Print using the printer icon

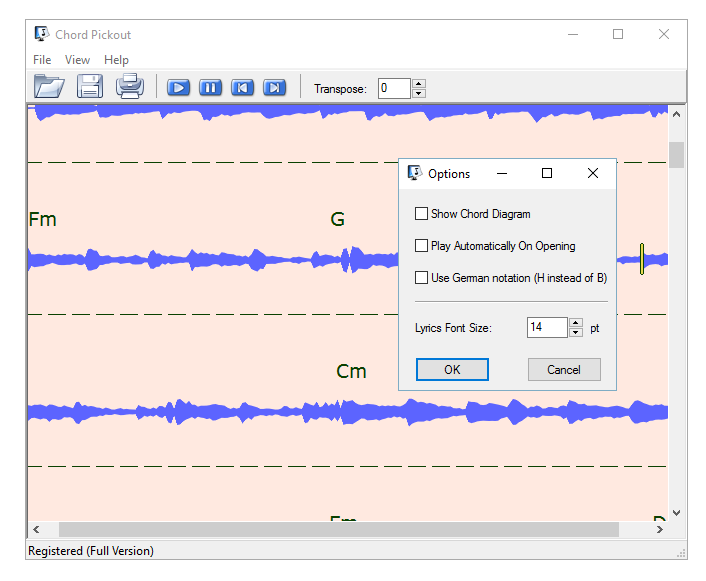tap(130, 86)
